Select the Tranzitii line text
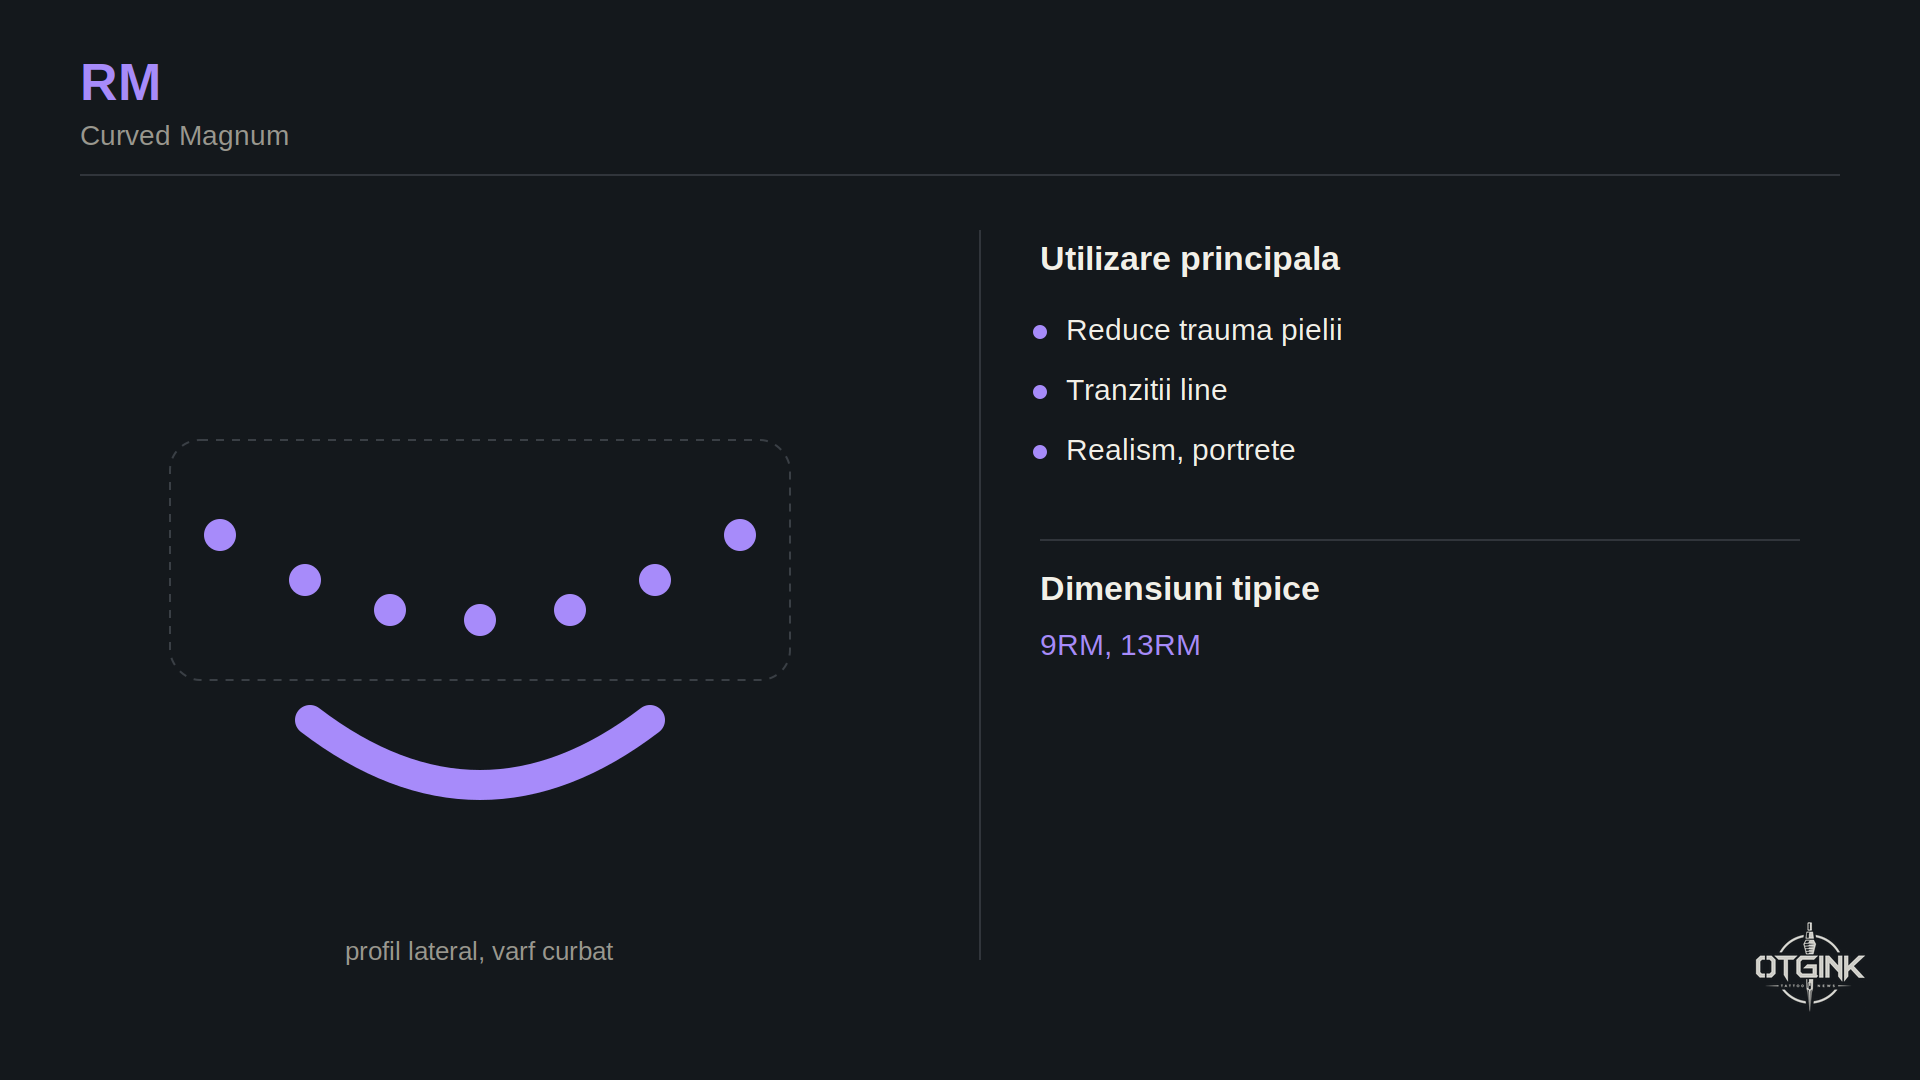 point(1146,390)
